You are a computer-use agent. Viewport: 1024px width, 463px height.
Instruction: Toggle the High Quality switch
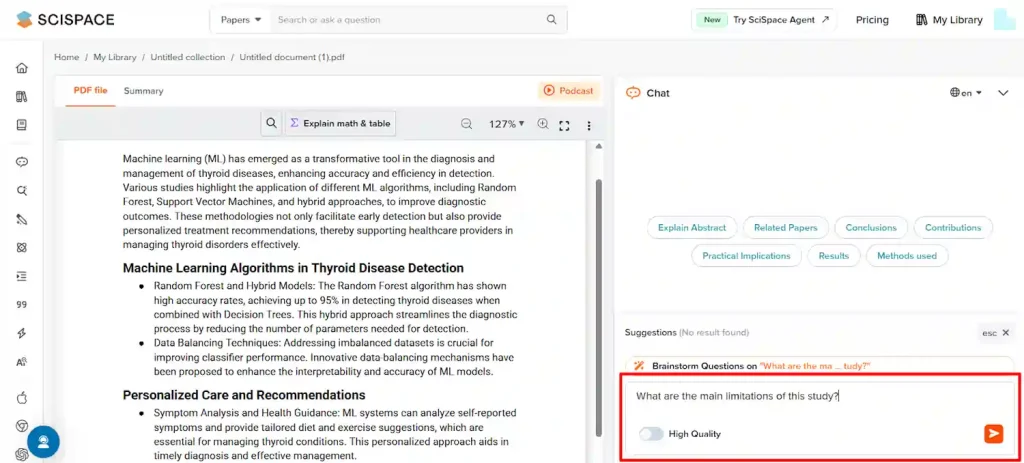click(651, 434)
